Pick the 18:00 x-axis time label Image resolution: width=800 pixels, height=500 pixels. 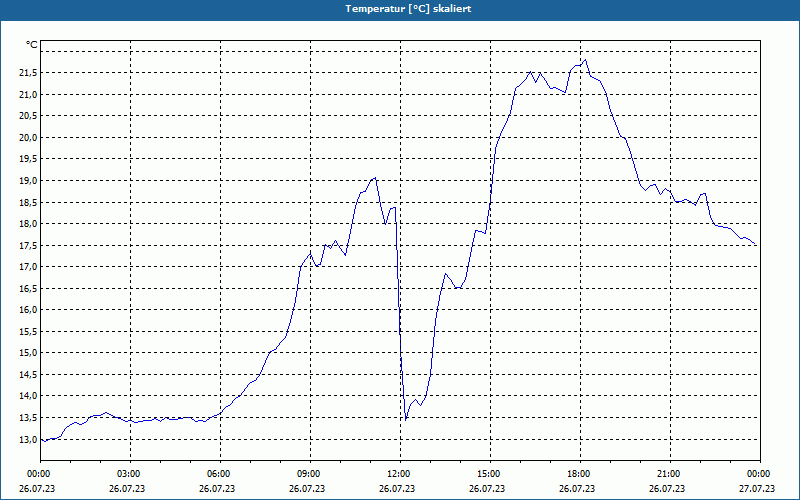[x=580, y=474]
